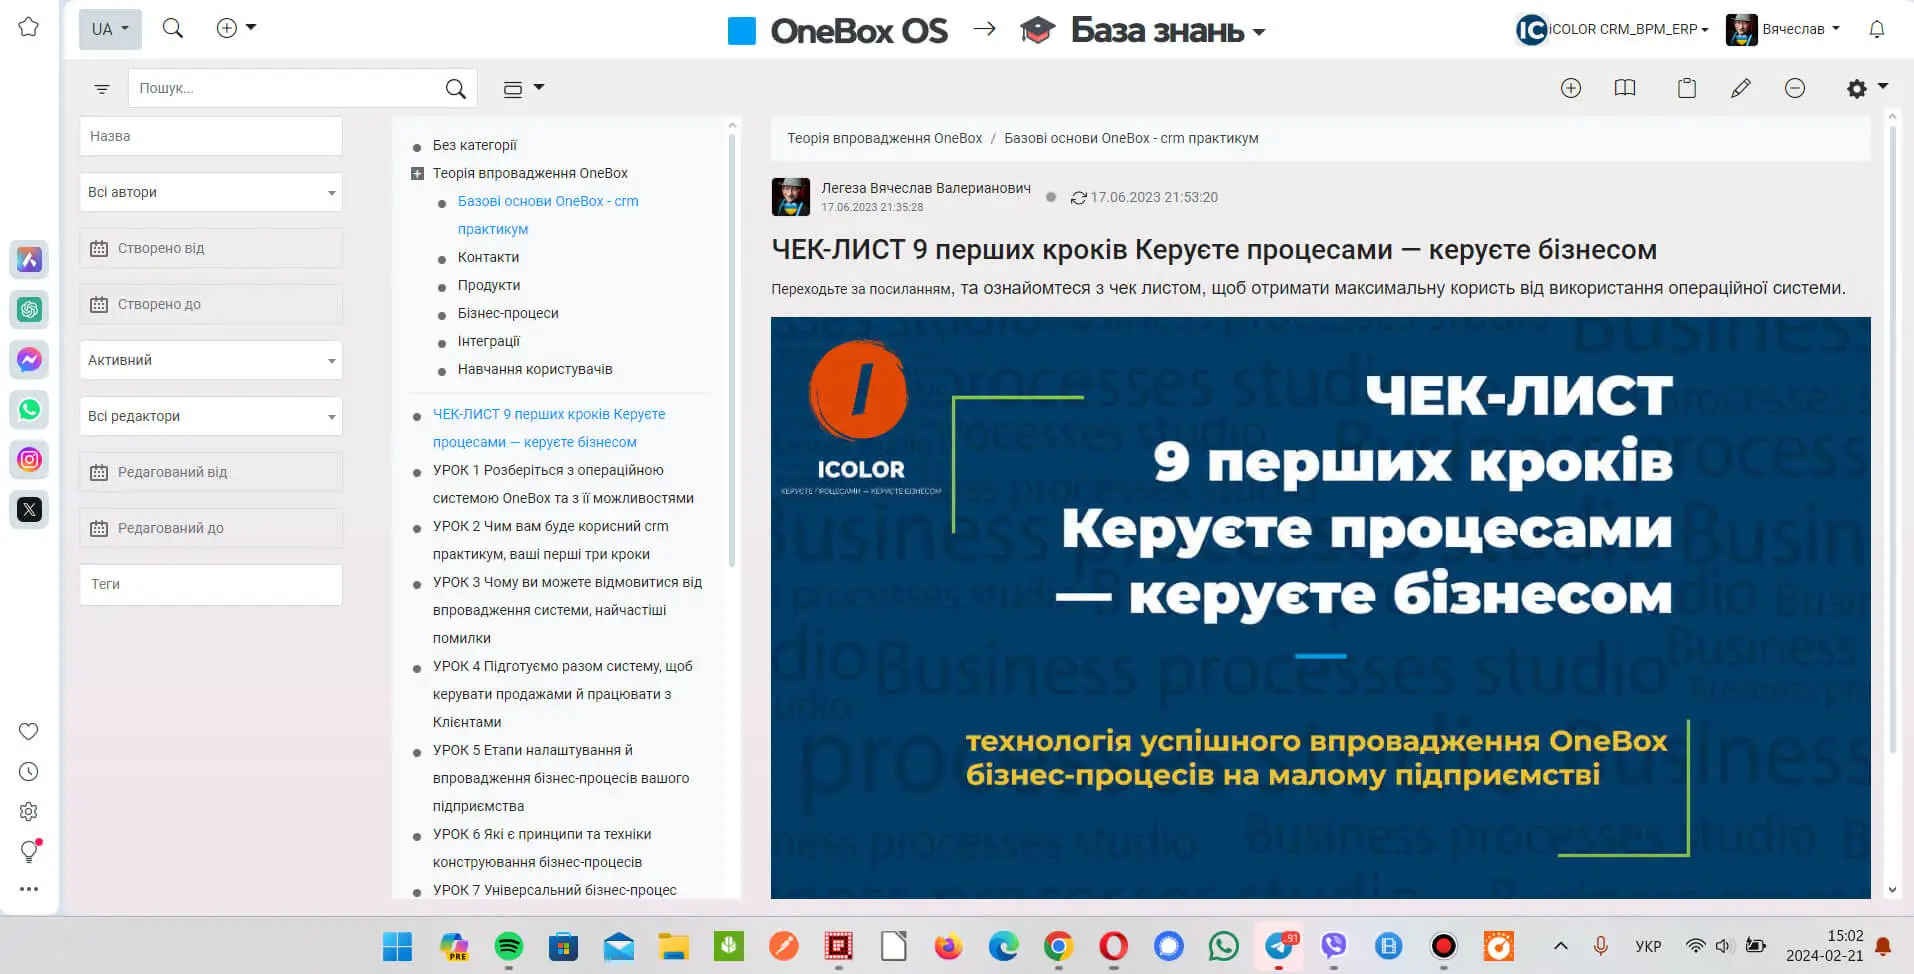Screen dimensions: 1914x974
Task: Collapse the Теорія впровадження OneBox tree node
Action: click(417, 174)
